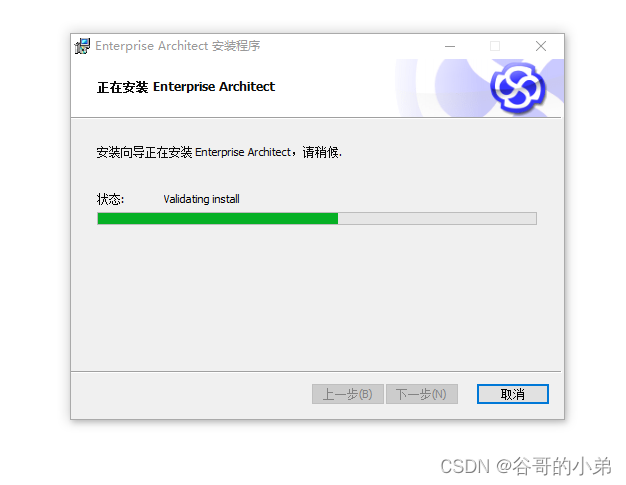Click empty footer area left of 上一步(B)

point(192,394)
